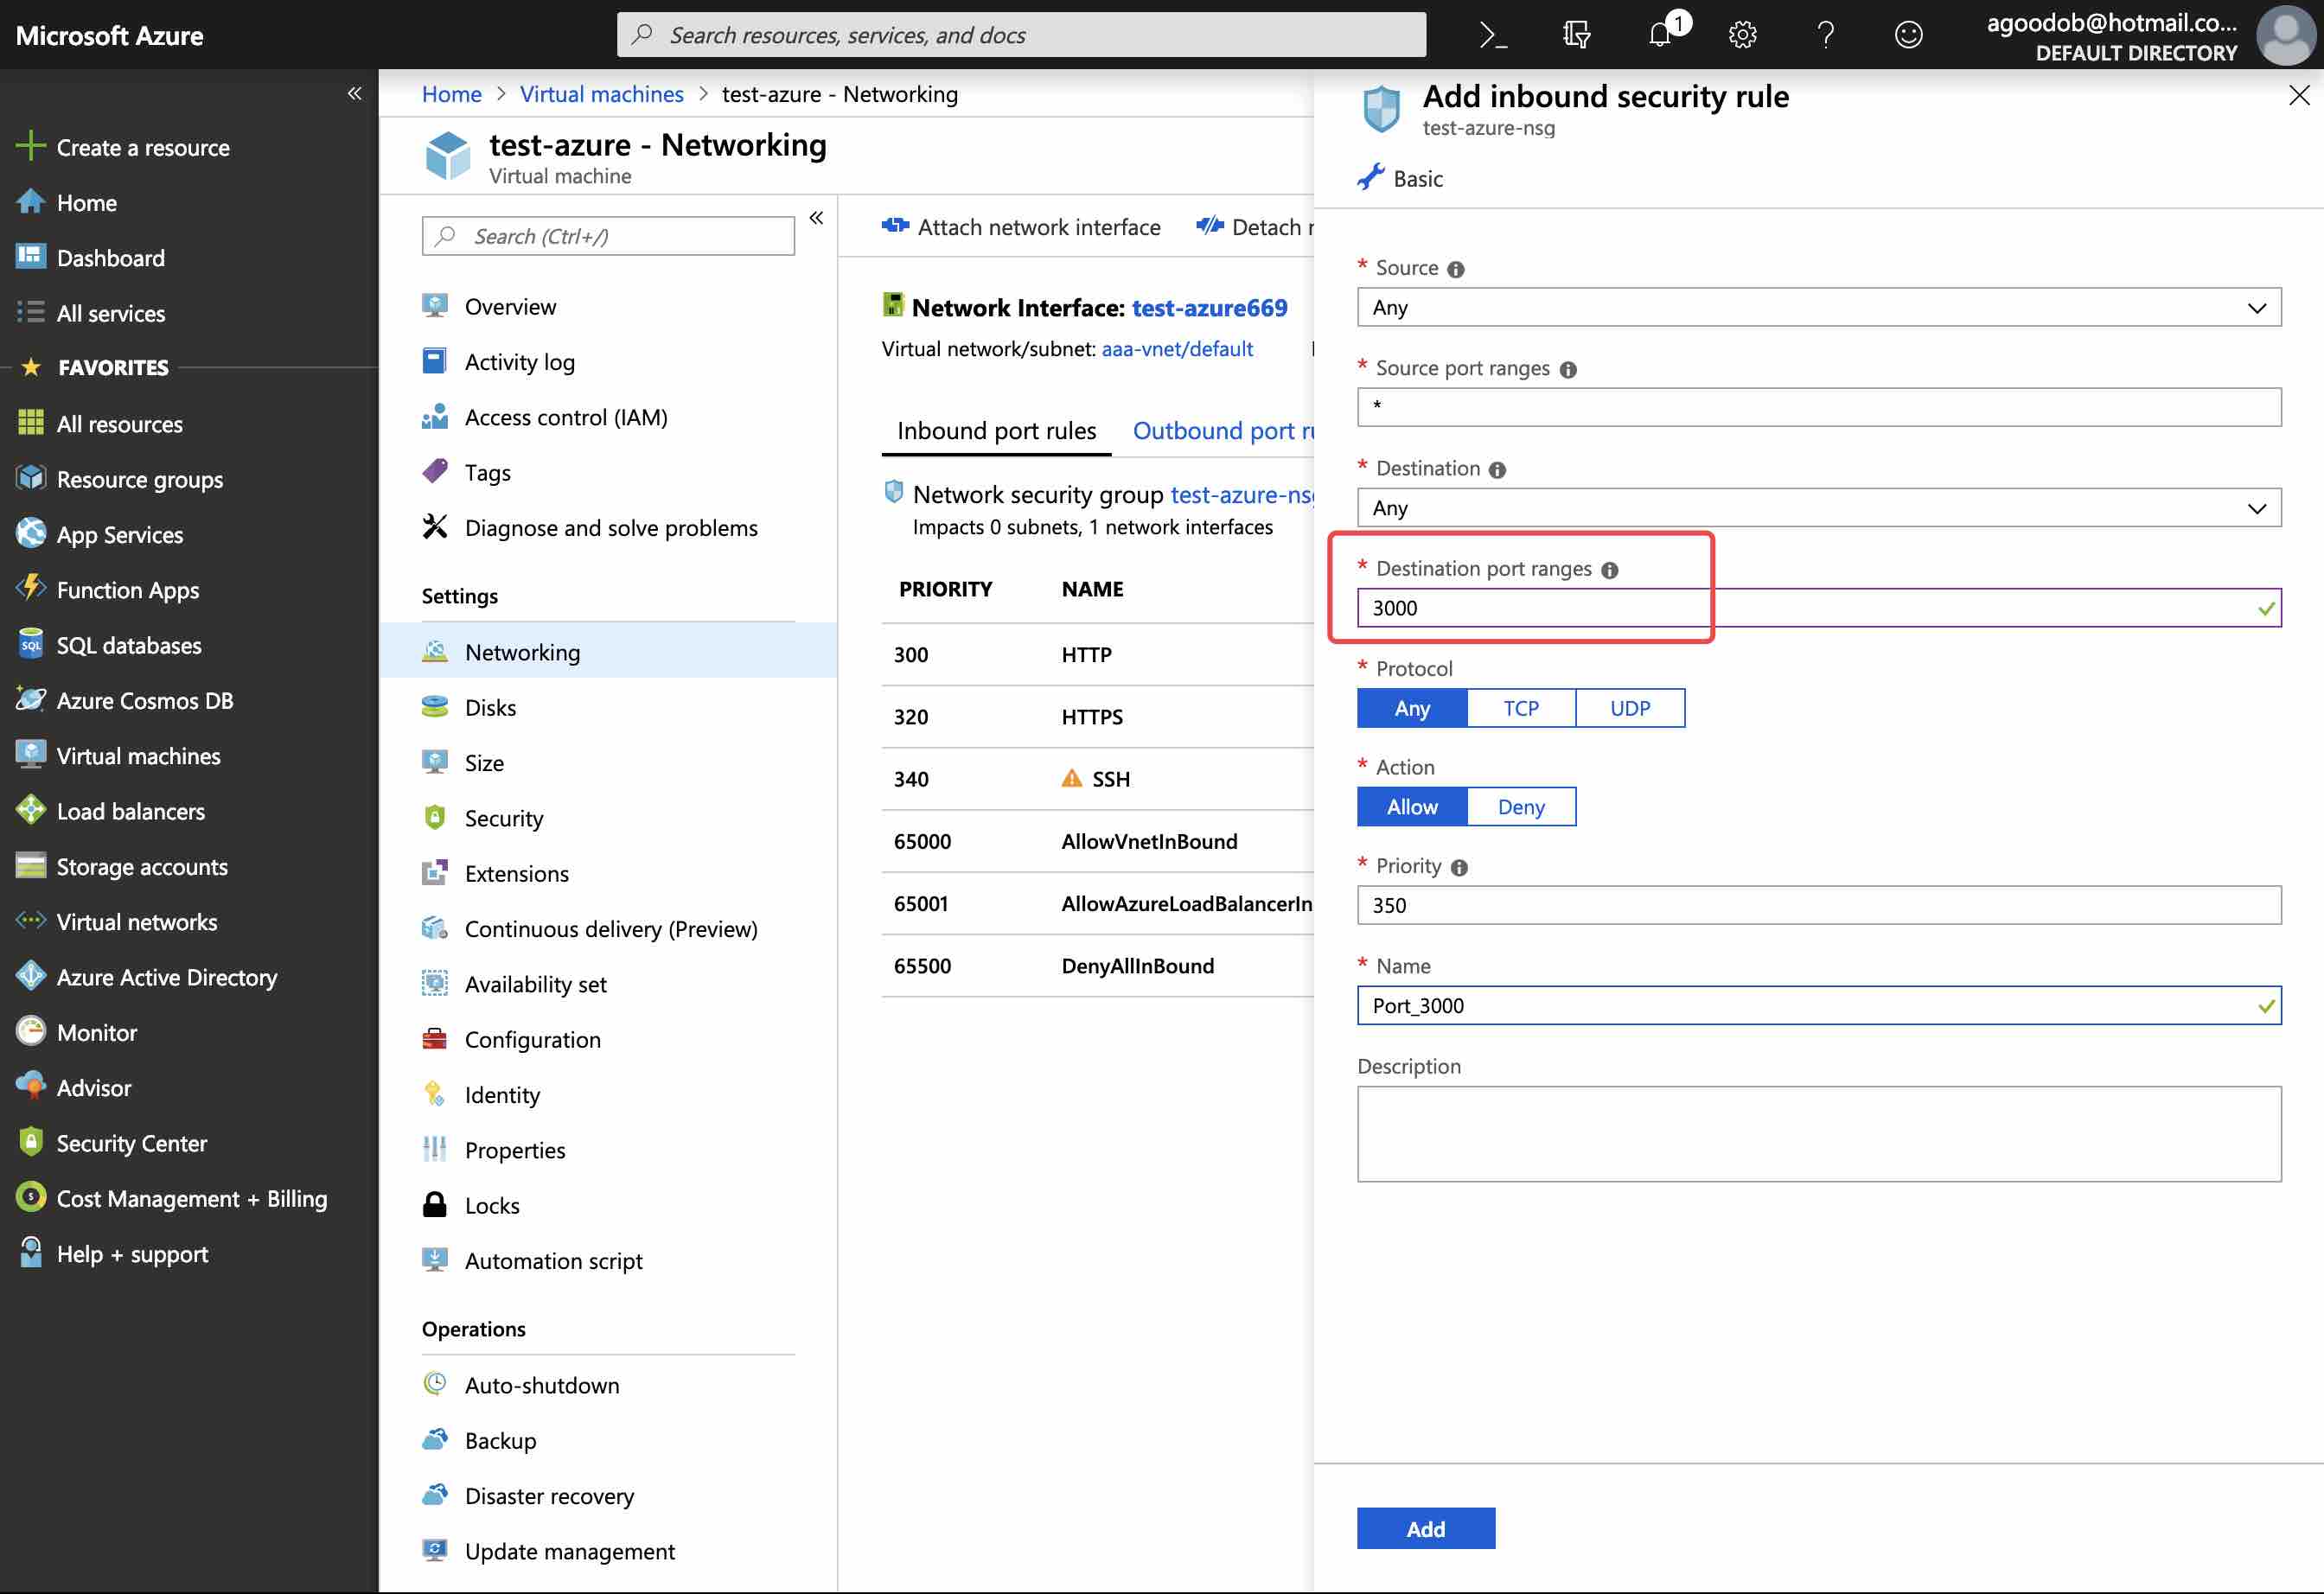Select TCP protocol option
This screenshot has height=1594, width=2324.
(1520, 708)
